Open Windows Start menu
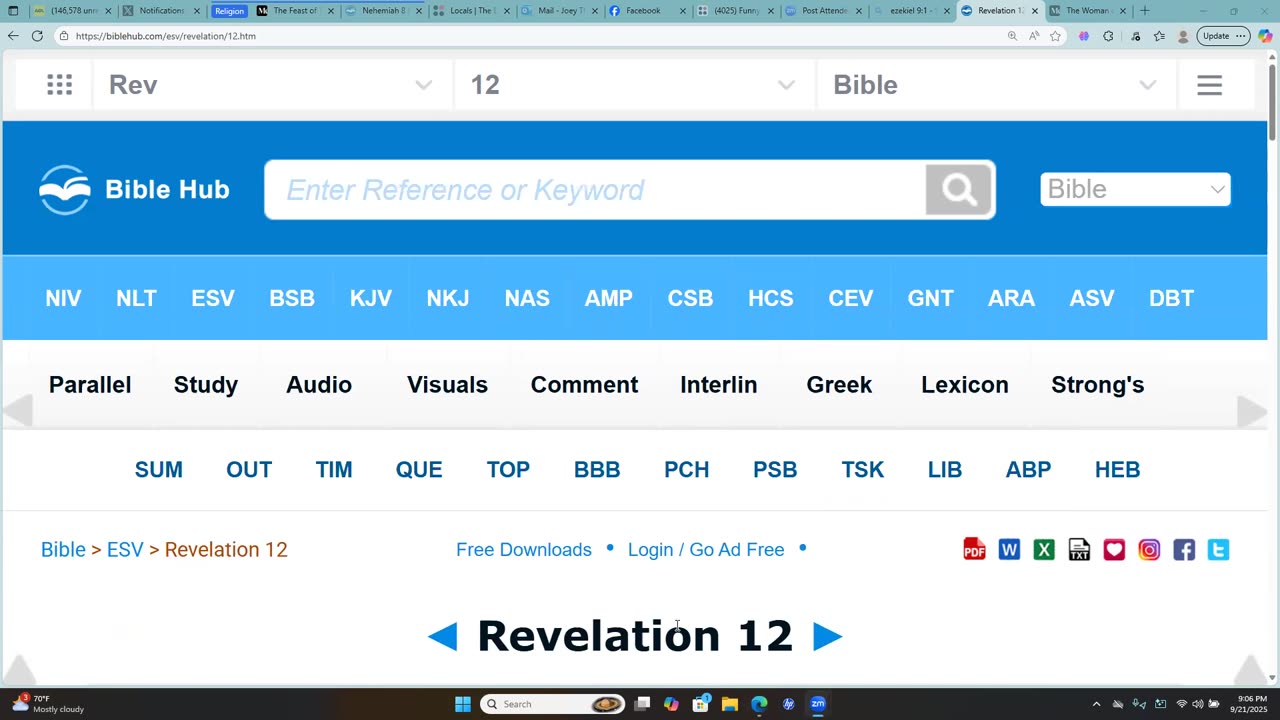 (x=463, y=704)
